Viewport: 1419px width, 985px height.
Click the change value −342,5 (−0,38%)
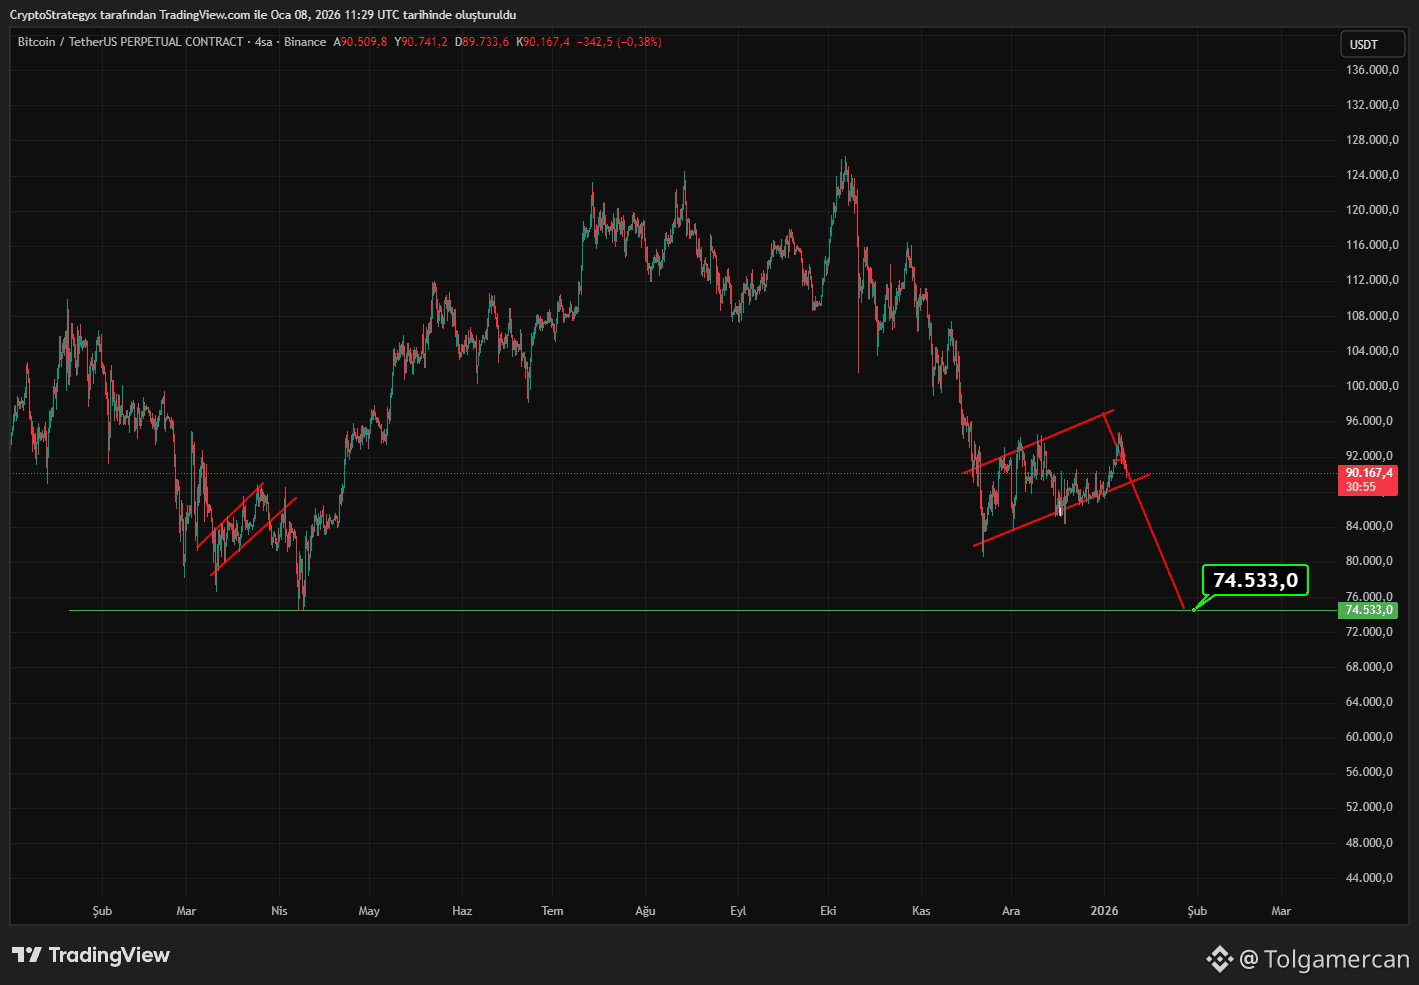(x=619, y=42)
